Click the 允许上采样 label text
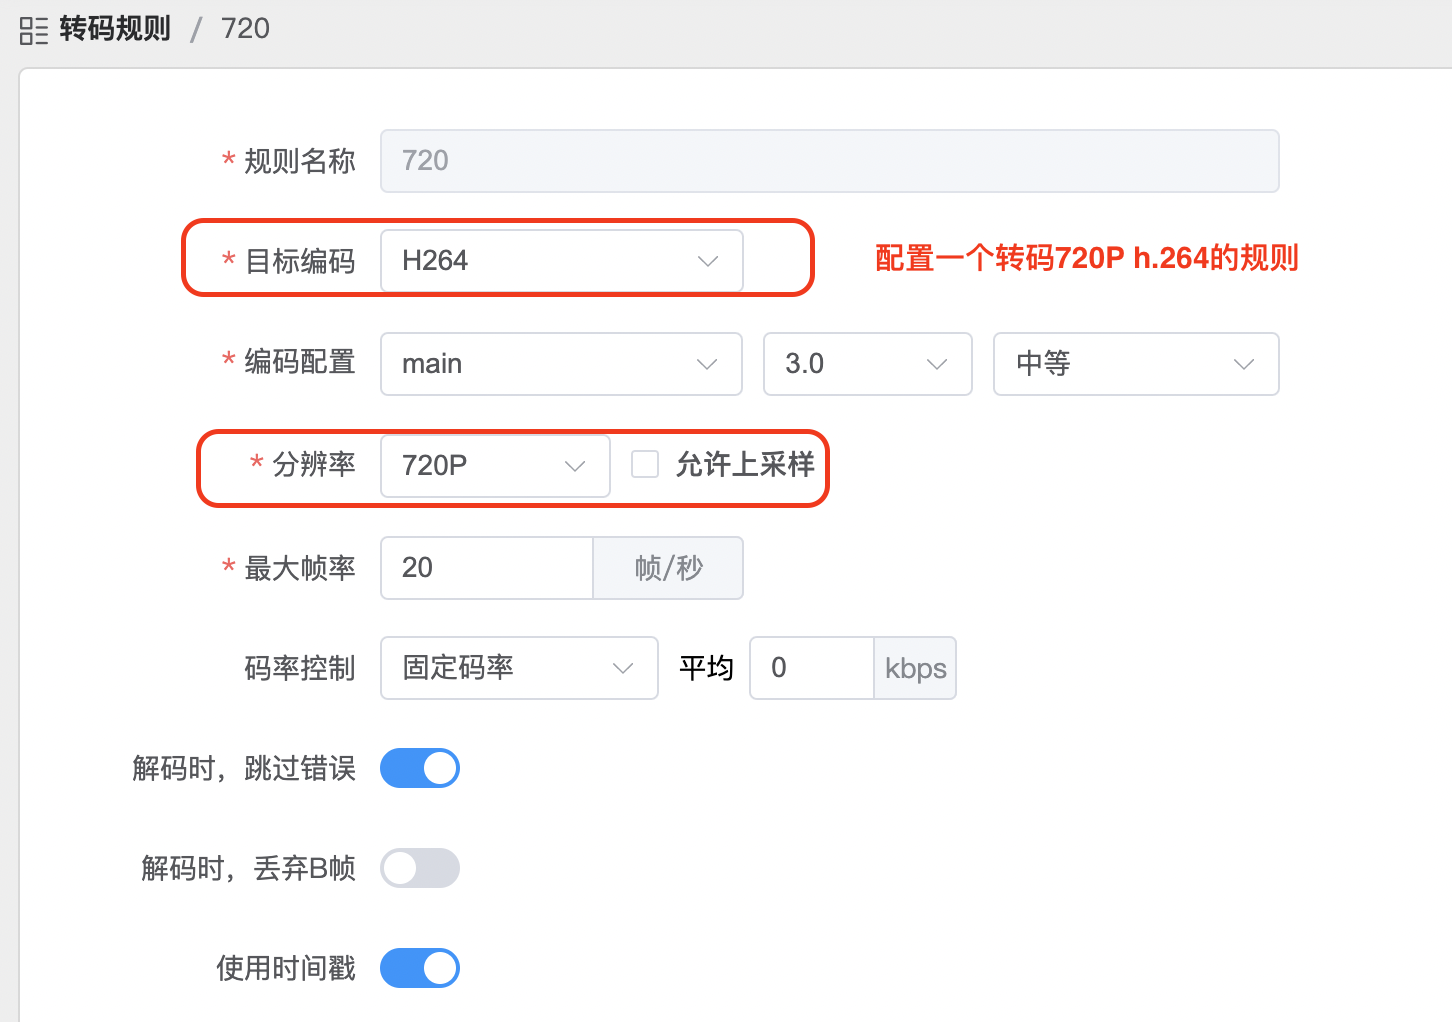Image resolution: width=1452 pixels, height=1022 pixels. [745, 464]
